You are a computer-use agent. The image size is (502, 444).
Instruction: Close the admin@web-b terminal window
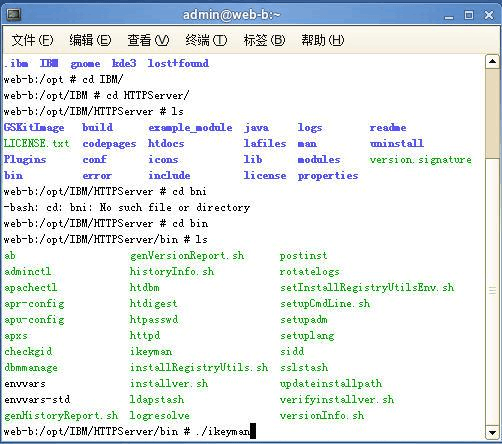pos(489,15)
